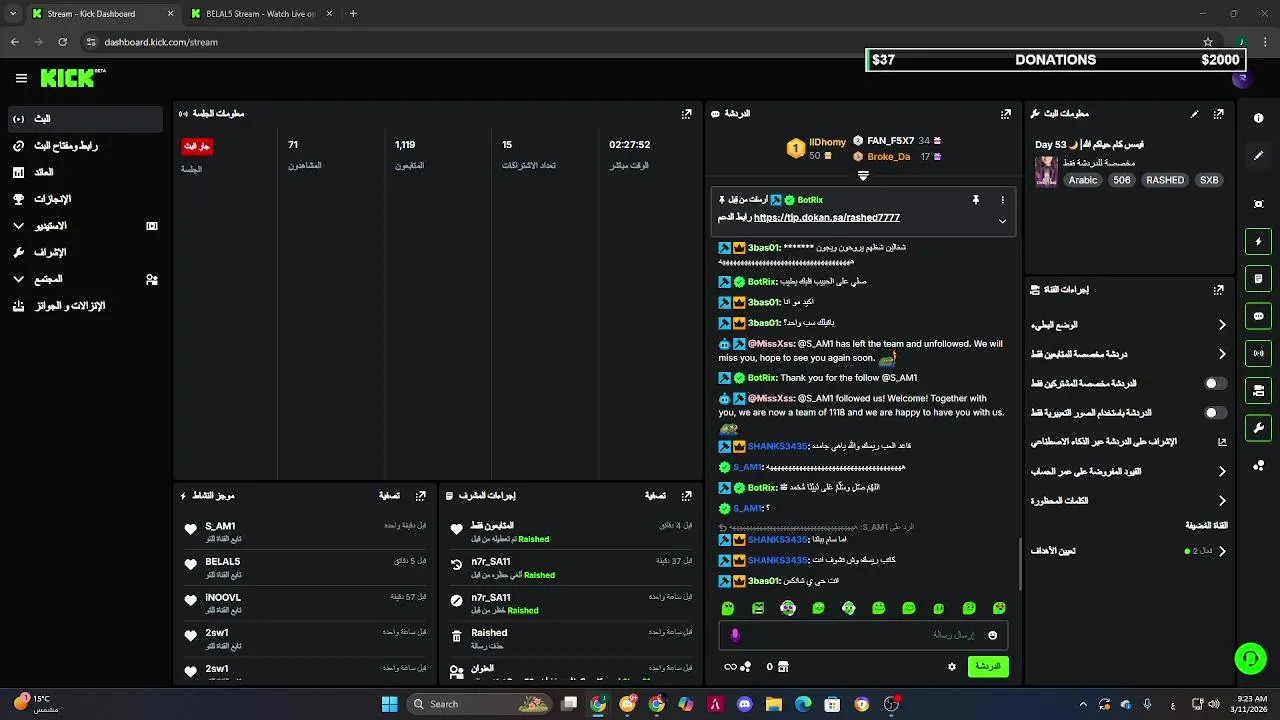Open three-dot menu on the pinned message

tap(1002, 200)
